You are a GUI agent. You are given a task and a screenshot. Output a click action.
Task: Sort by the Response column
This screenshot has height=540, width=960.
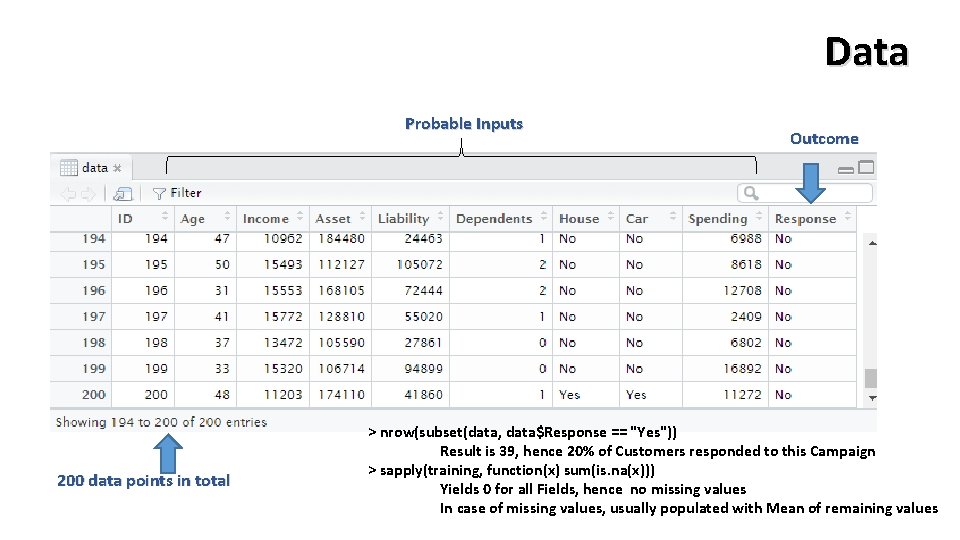pos(812,219)
